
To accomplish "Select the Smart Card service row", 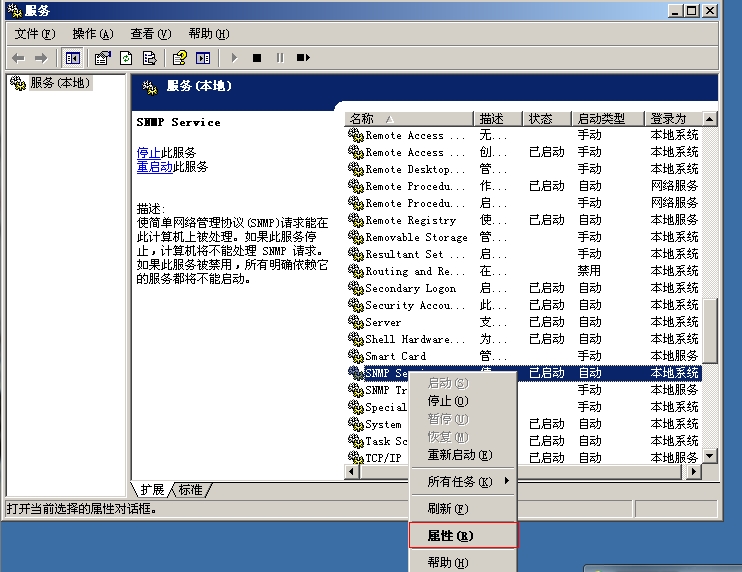I will coord(524,356).
